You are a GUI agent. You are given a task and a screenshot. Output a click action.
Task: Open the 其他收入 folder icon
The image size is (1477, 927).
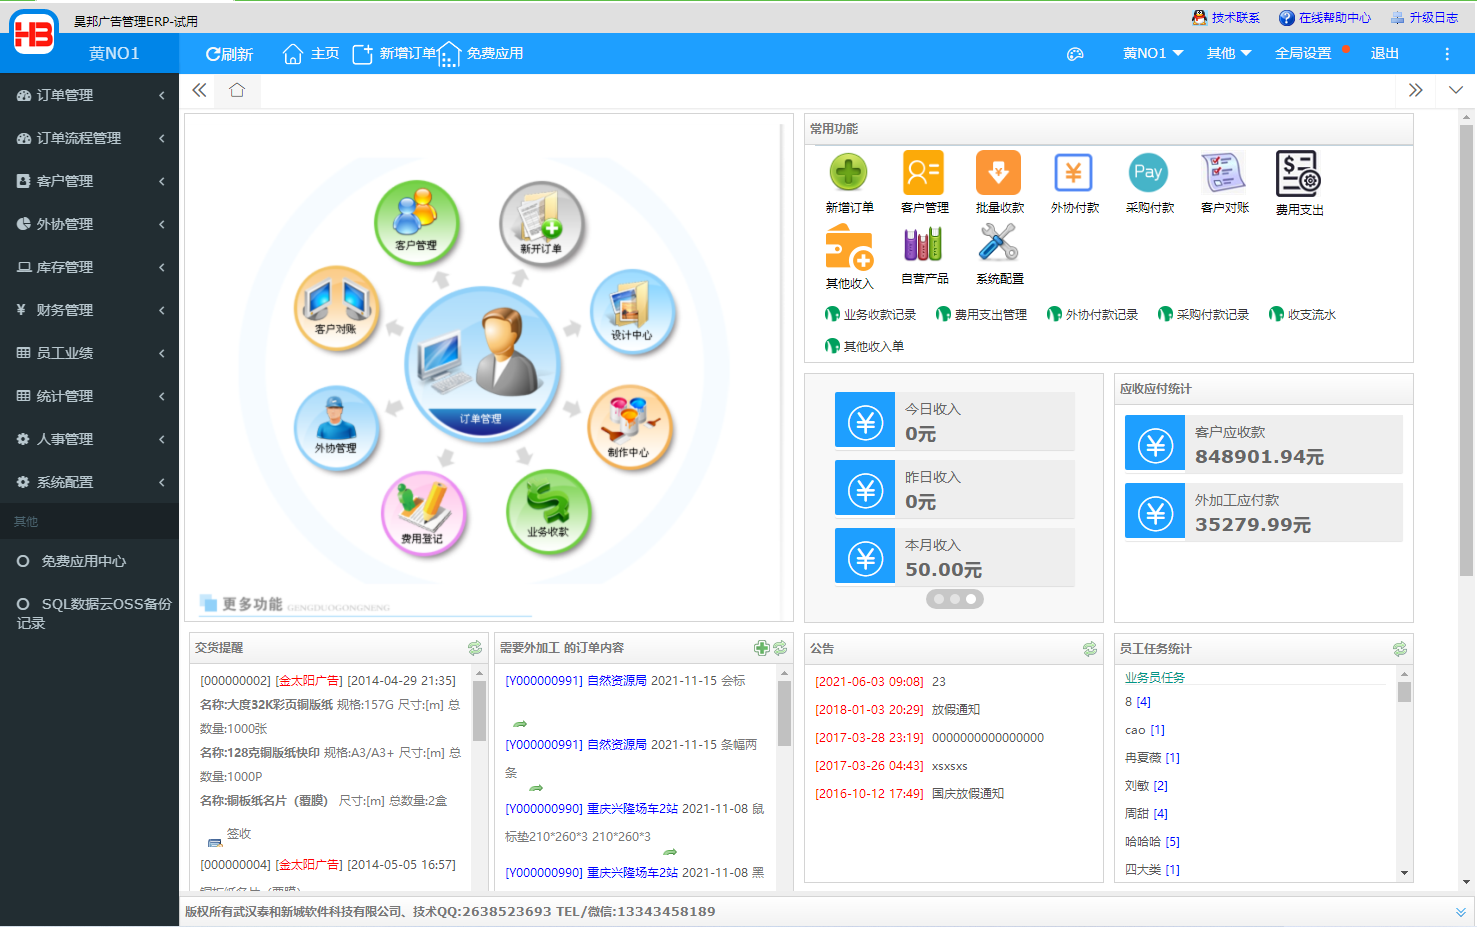[849, 246]
